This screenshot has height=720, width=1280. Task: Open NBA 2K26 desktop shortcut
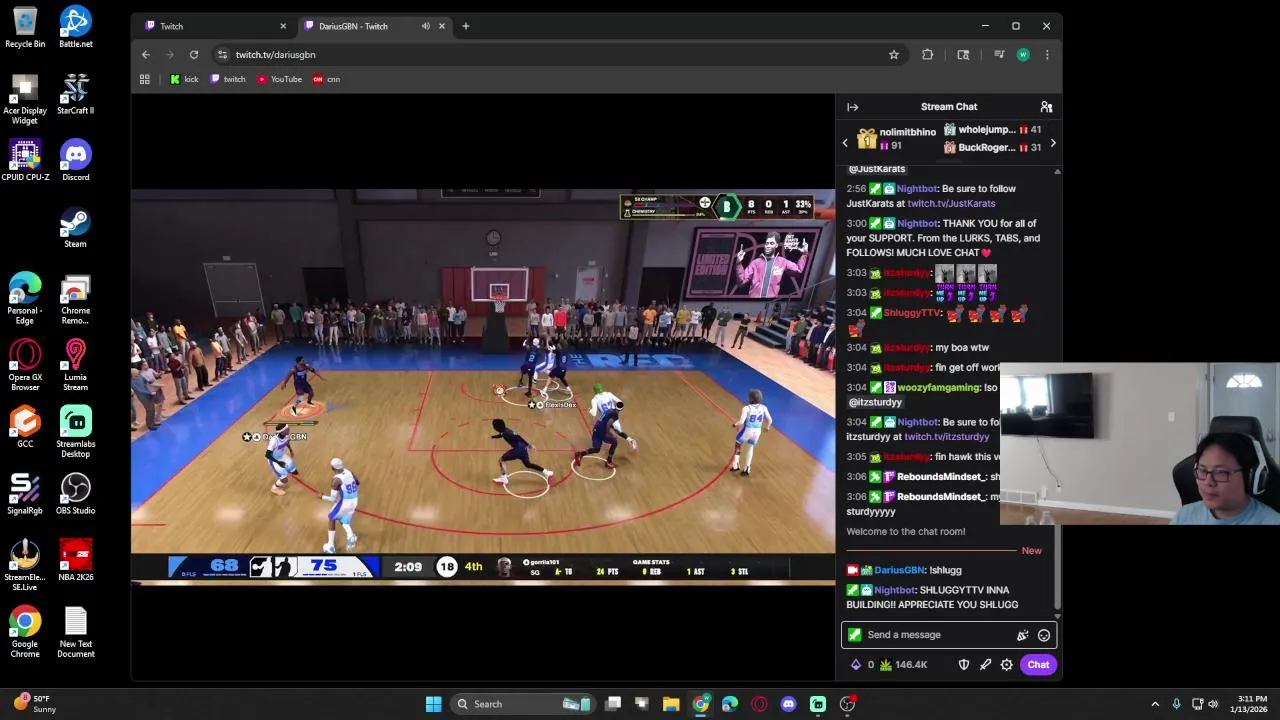76,560
